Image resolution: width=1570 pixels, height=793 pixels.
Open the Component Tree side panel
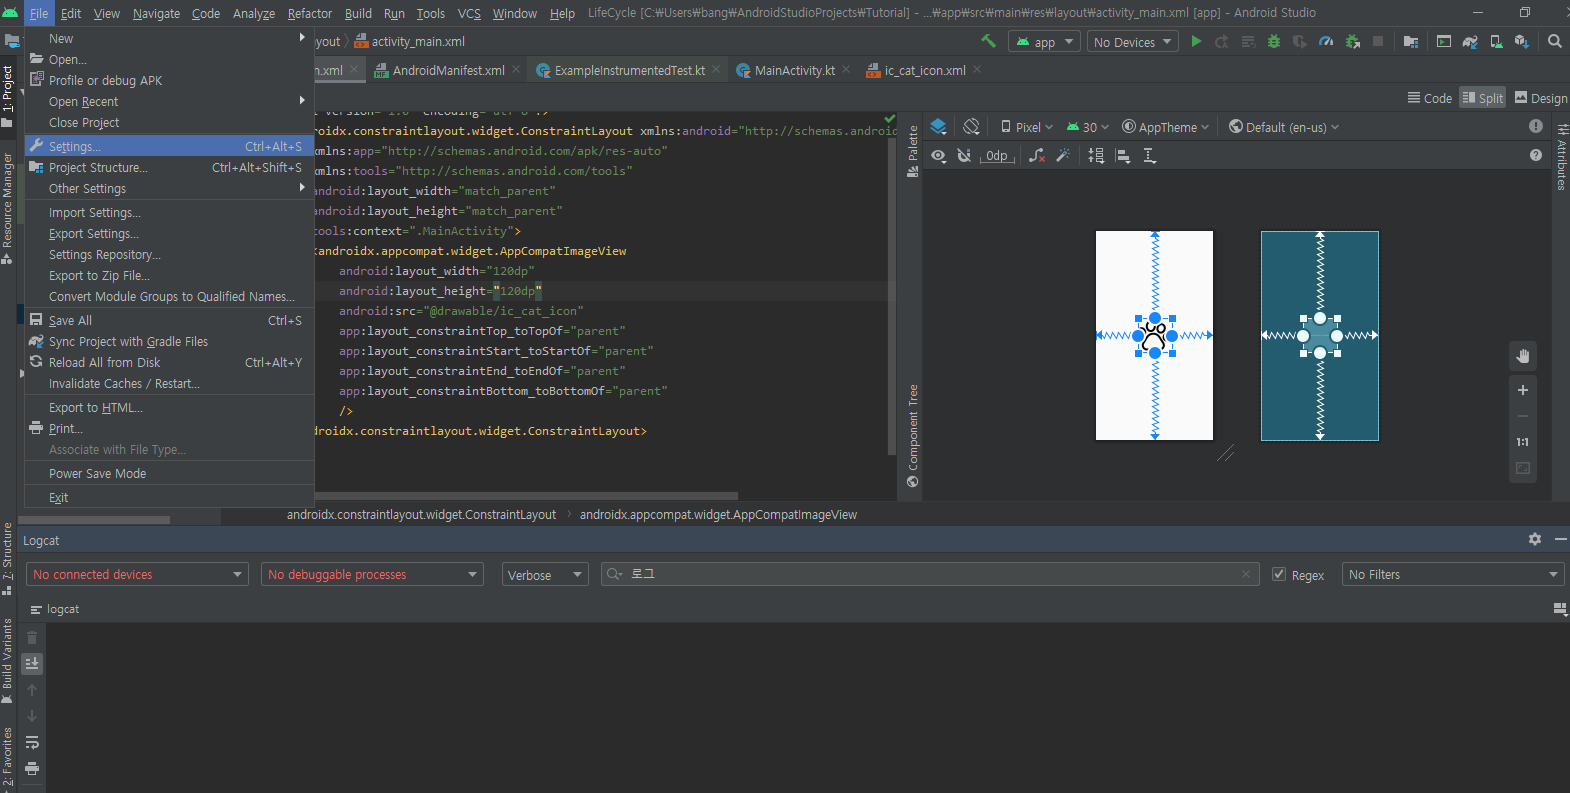(x=912, y=436)
